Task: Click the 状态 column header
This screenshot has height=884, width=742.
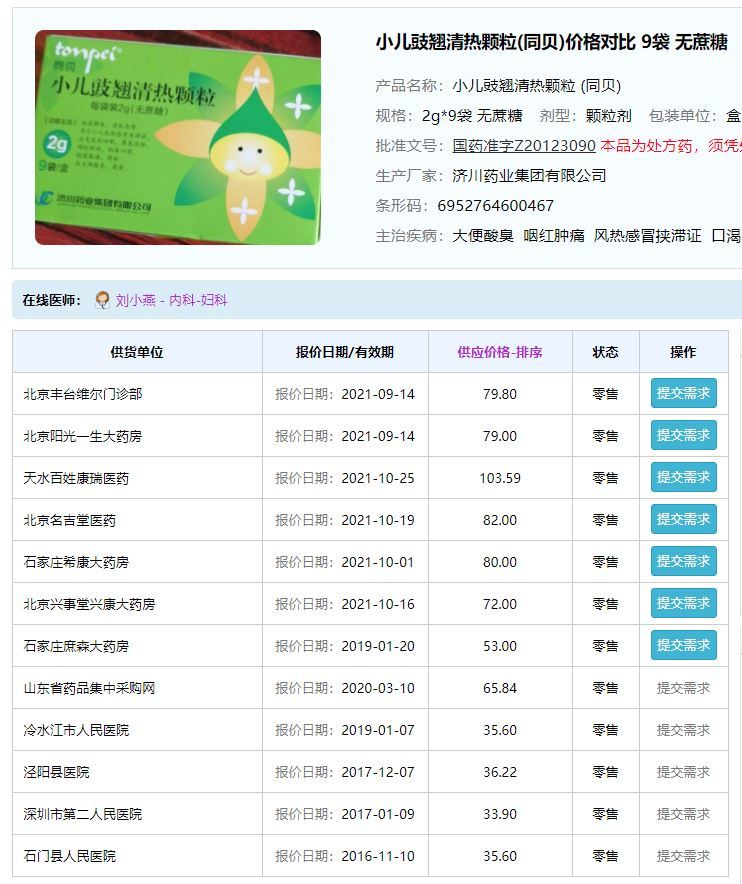Action: point(606,352)
